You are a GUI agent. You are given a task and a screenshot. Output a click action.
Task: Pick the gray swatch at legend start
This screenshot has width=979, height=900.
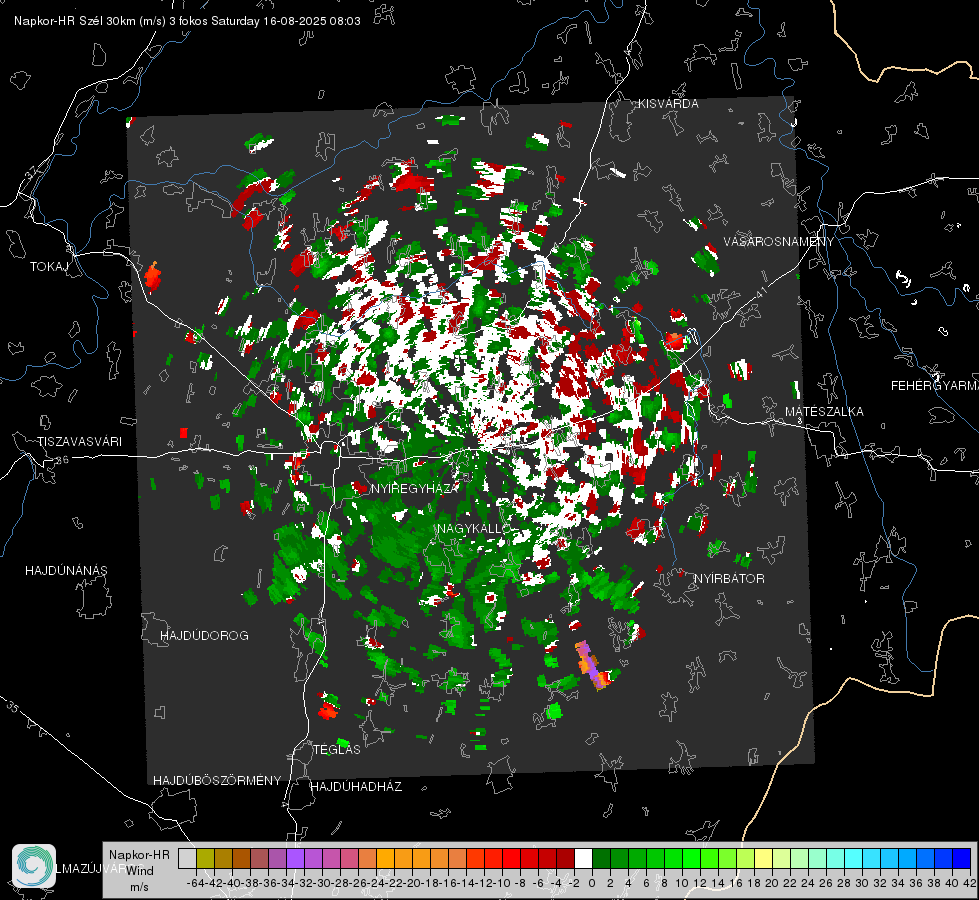tap(187, 859)
